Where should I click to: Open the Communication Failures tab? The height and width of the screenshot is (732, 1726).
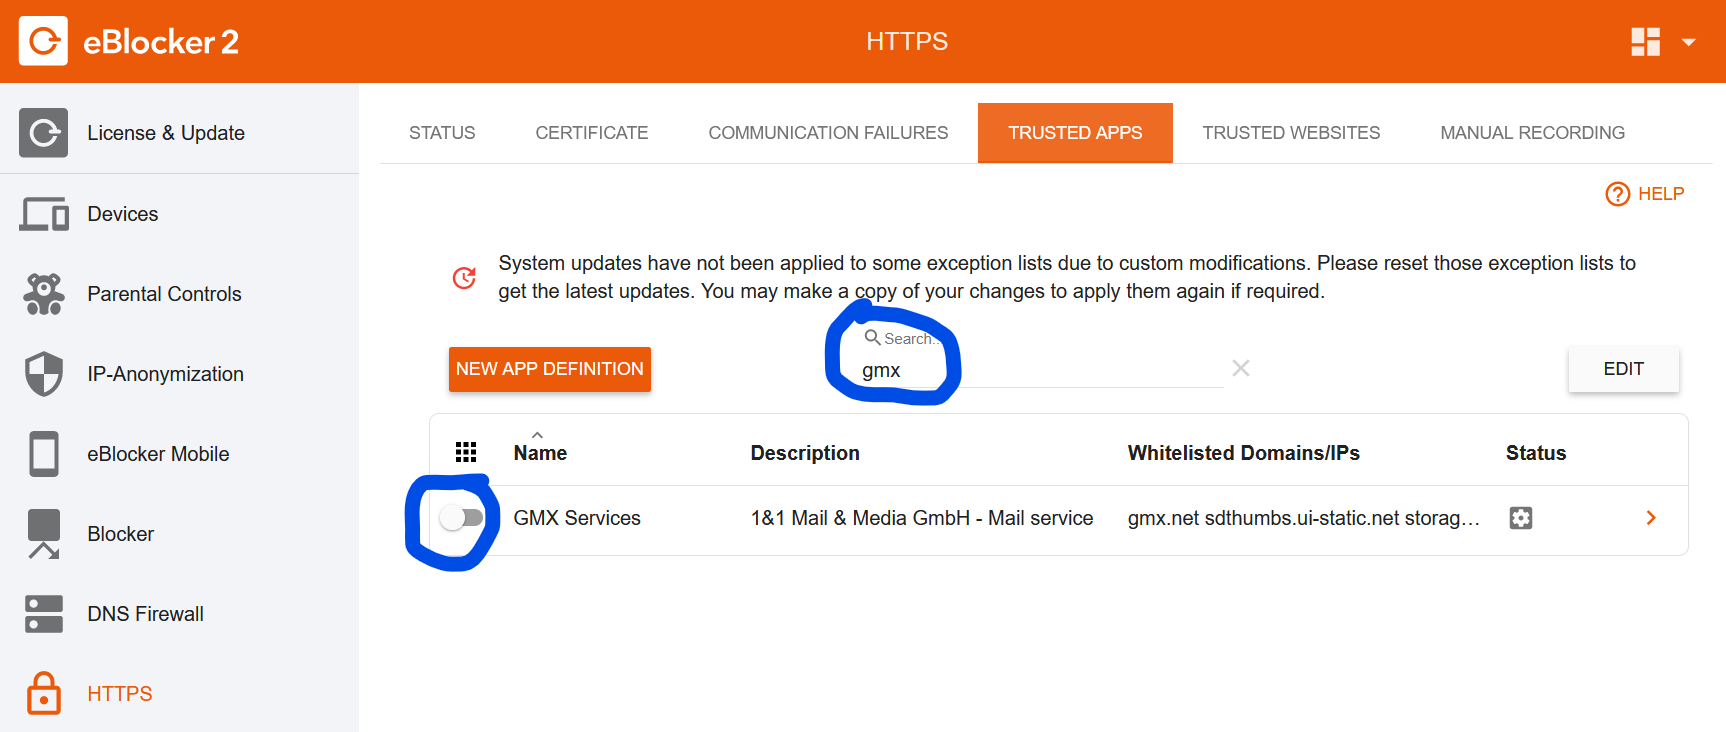pos(828,133)
